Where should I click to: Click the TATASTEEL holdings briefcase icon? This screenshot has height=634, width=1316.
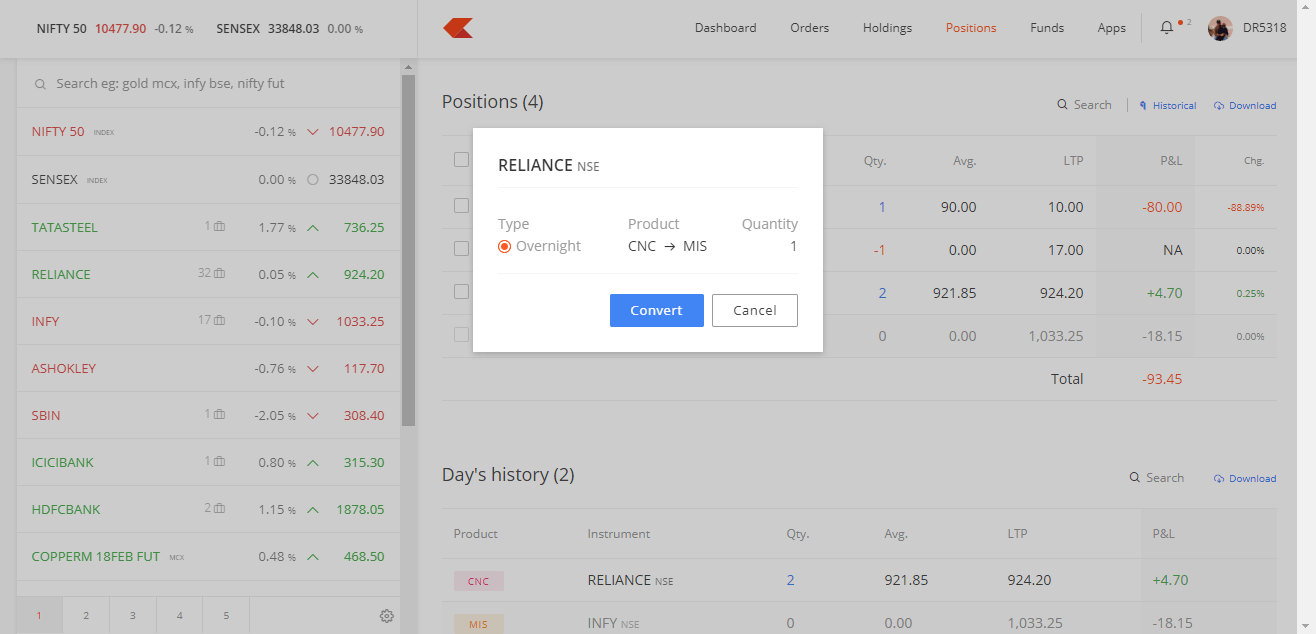click(219, 227)
